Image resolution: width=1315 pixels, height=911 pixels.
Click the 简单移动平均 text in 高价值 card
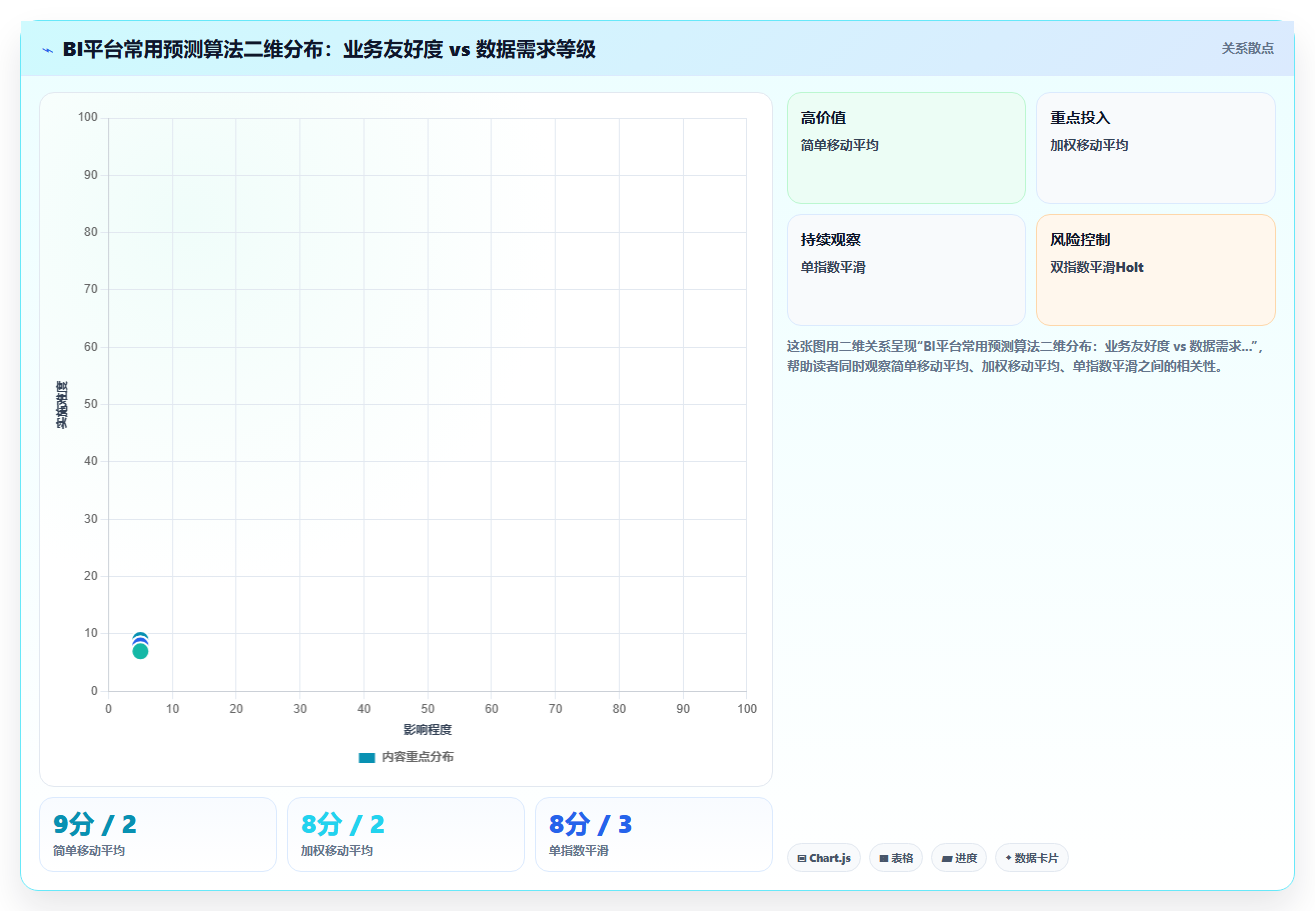[x=840, y=145]
